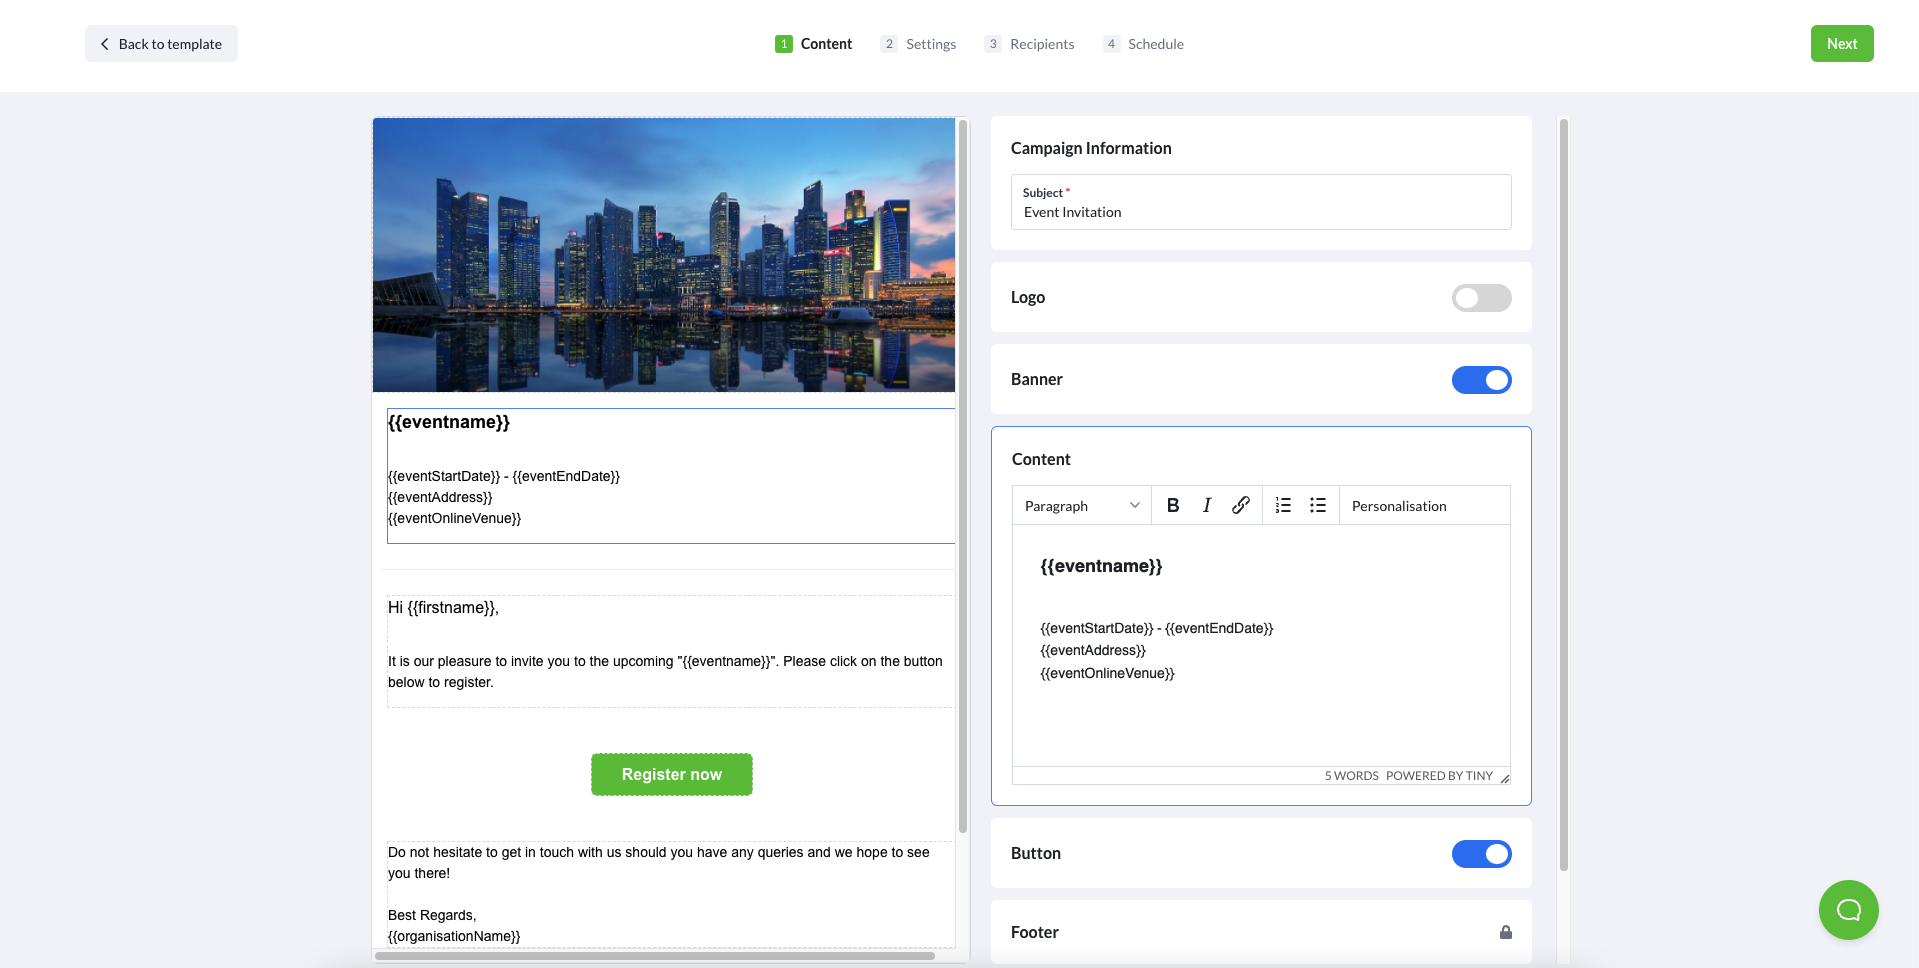Click the preview pane horizontal scrollbar

pos(654,956)
